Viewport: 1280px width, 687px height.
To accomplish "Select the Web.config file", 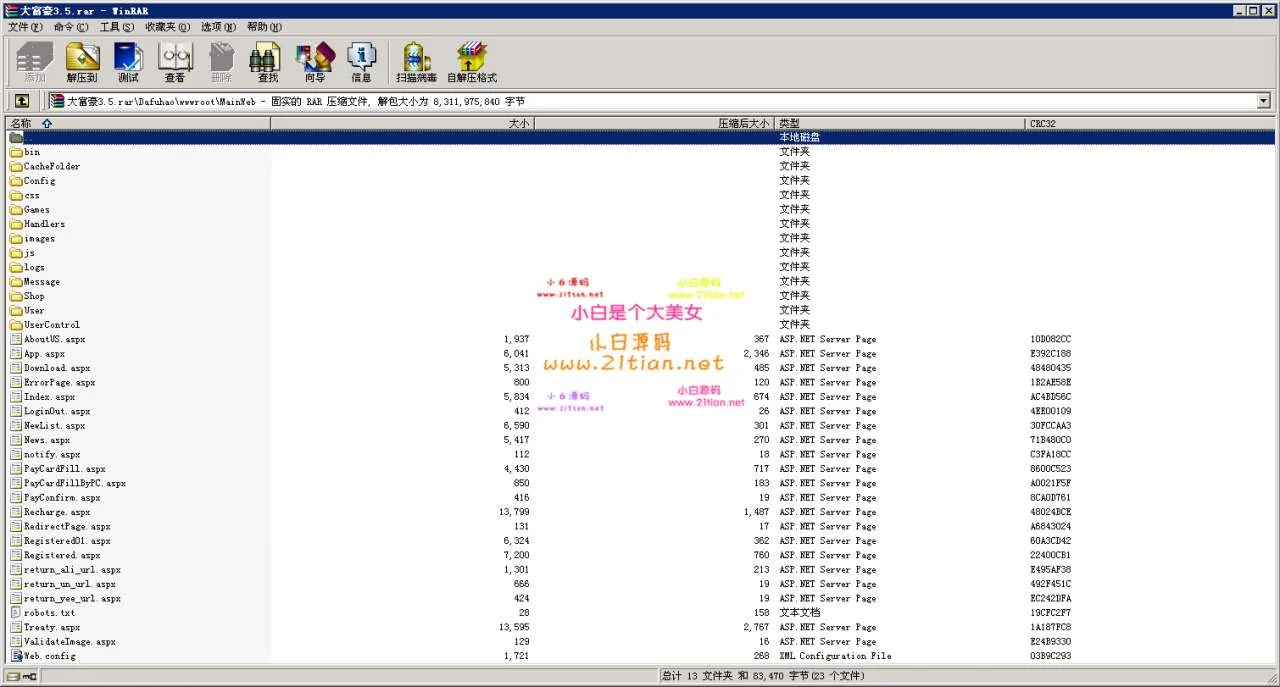I will (x=49, y=656).
